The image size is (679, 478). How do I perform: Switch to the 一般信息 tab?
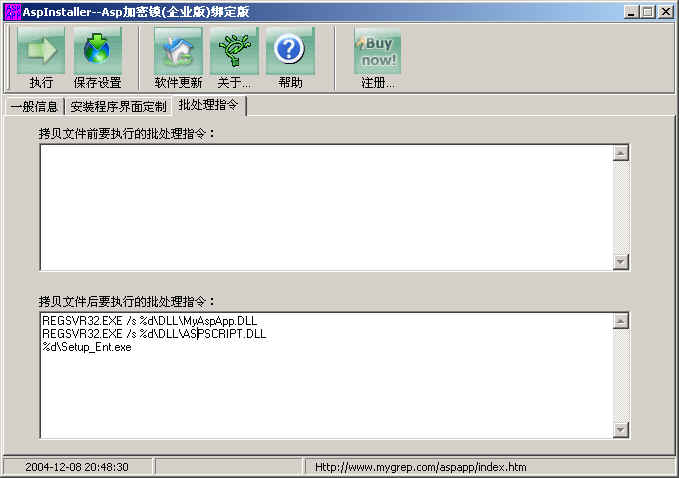pos(34,106)
